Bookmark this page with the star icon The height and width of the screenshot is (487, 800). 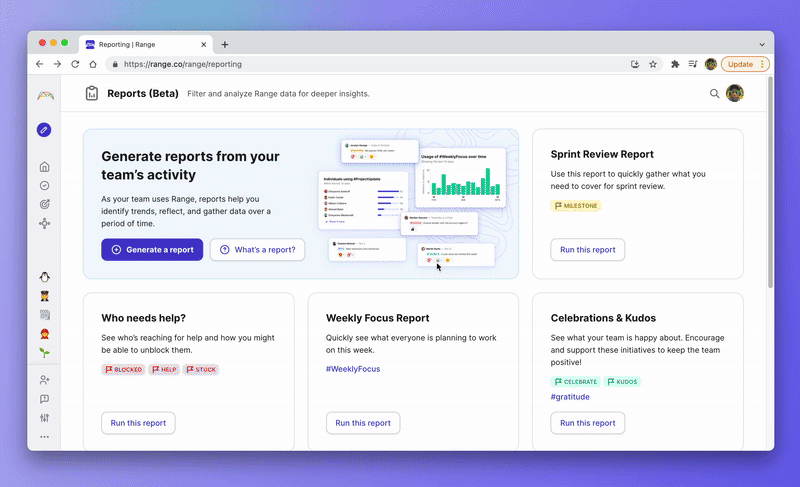click(653, 64)
